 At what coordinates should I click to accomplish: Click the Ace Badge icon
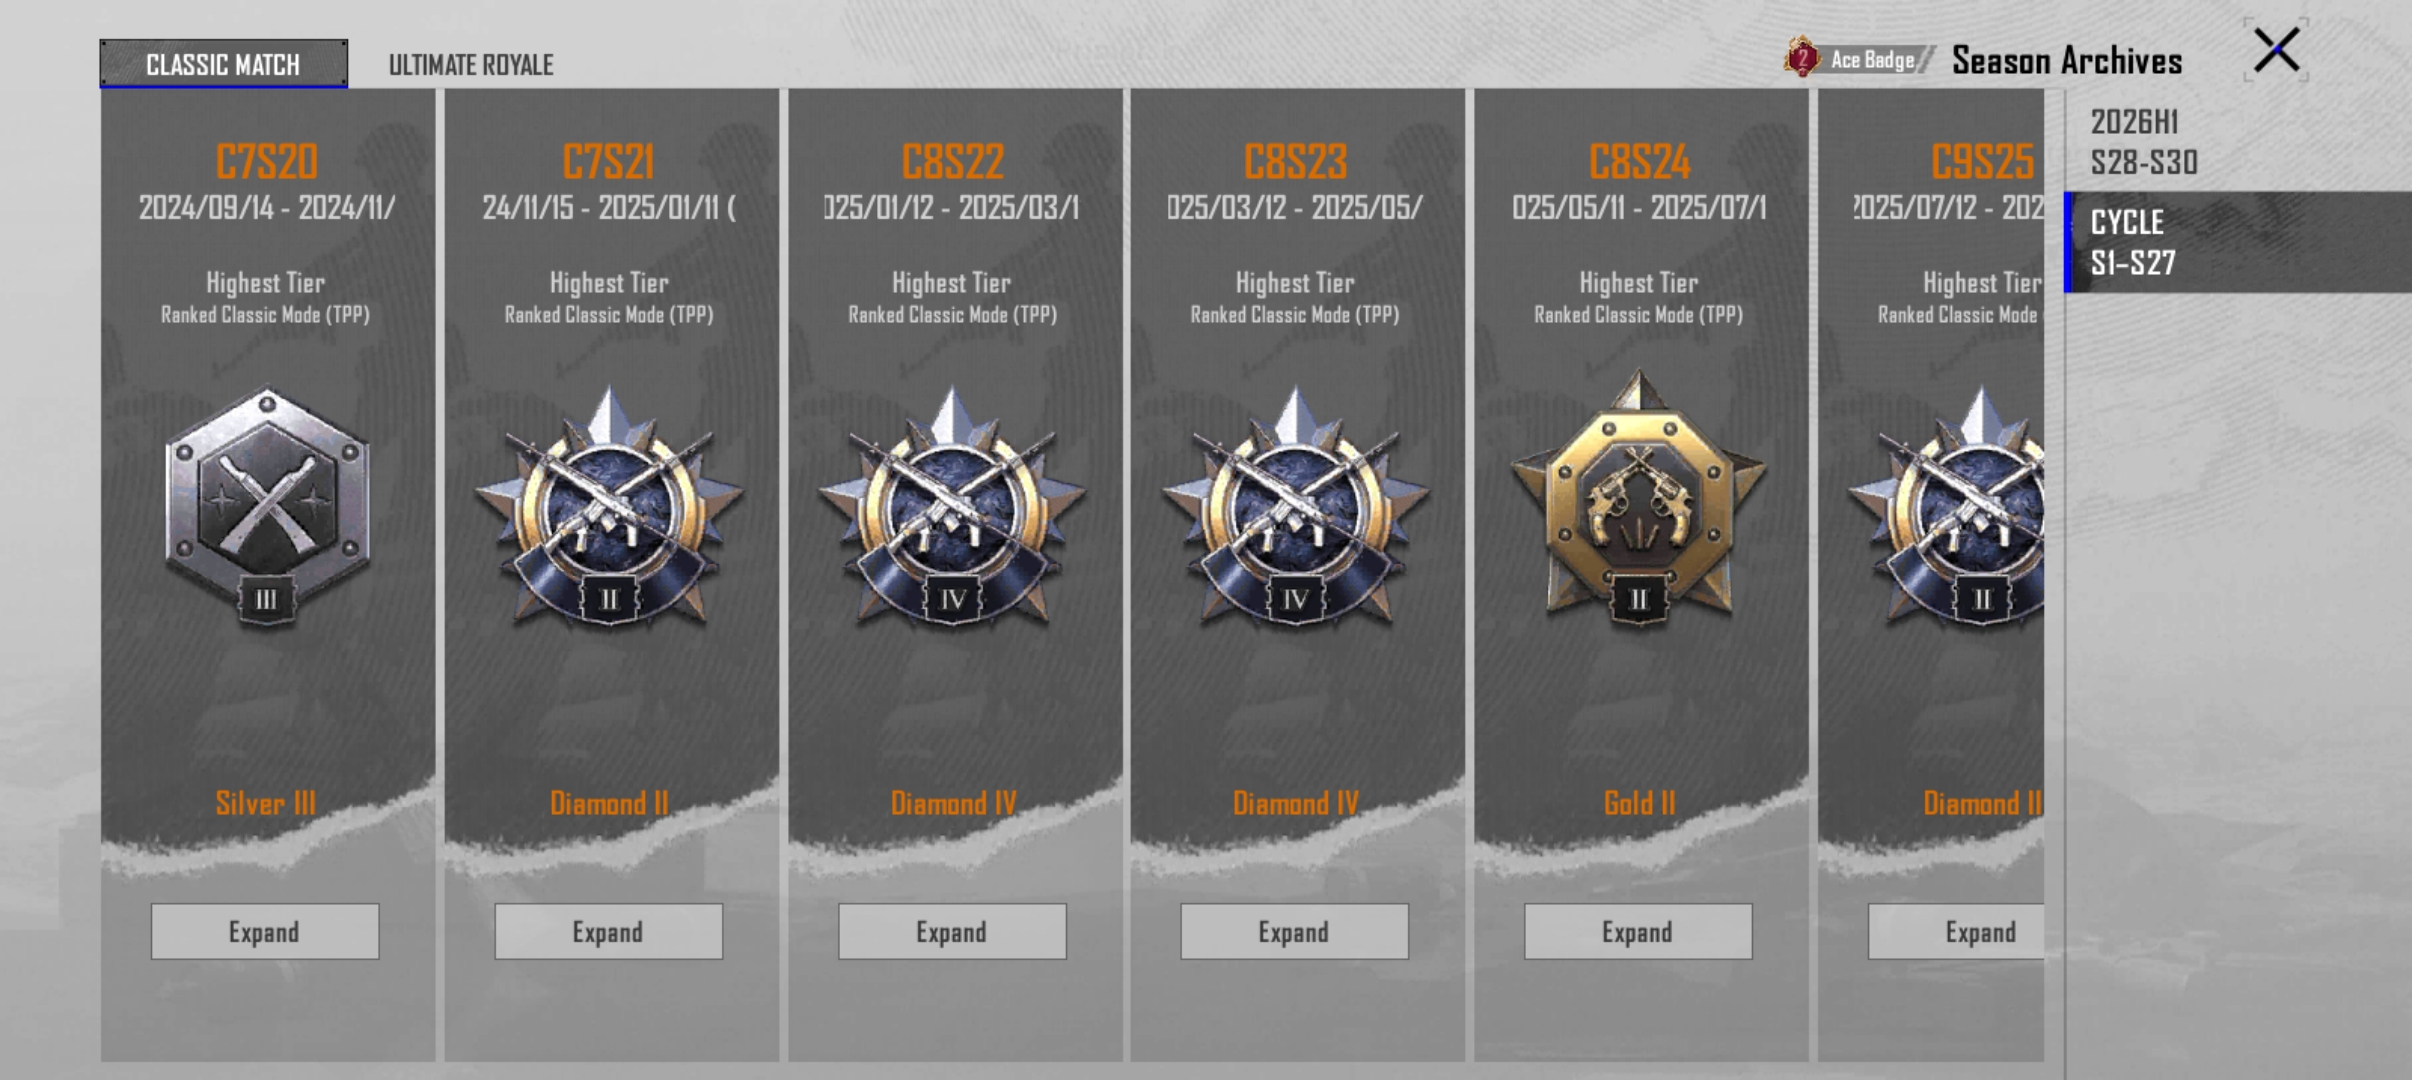pyautogui.click(x=1802, y=59)
